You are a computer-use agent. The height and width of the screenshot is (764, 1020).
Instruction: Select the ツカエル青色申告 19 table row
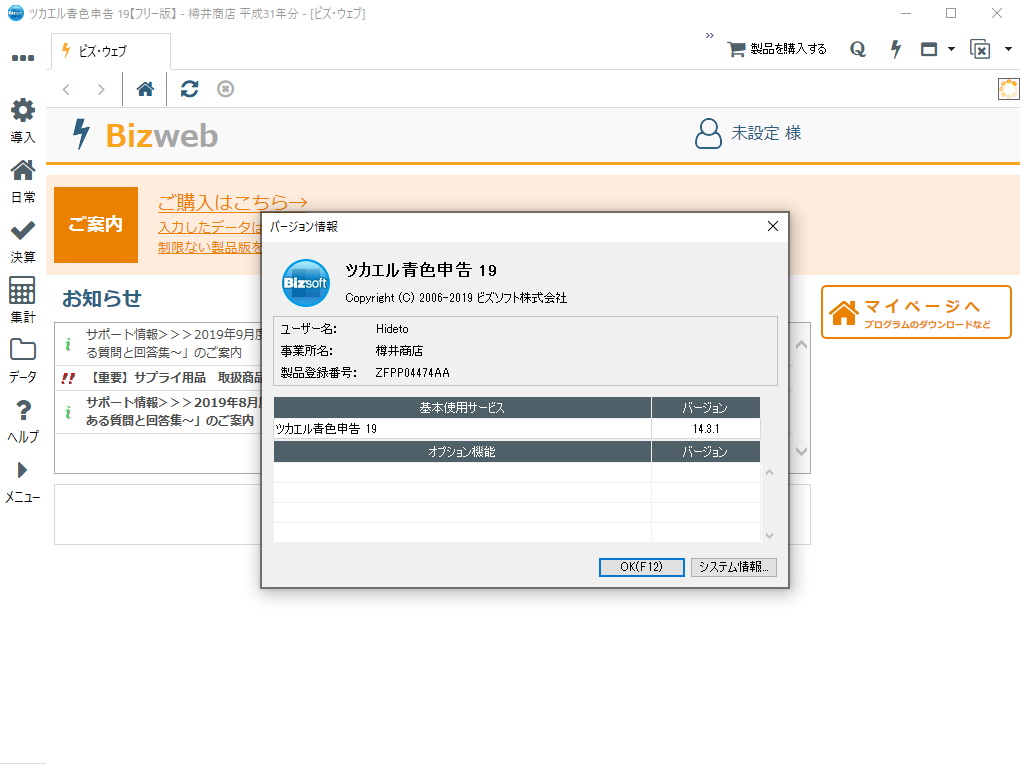tap(517, 429)
